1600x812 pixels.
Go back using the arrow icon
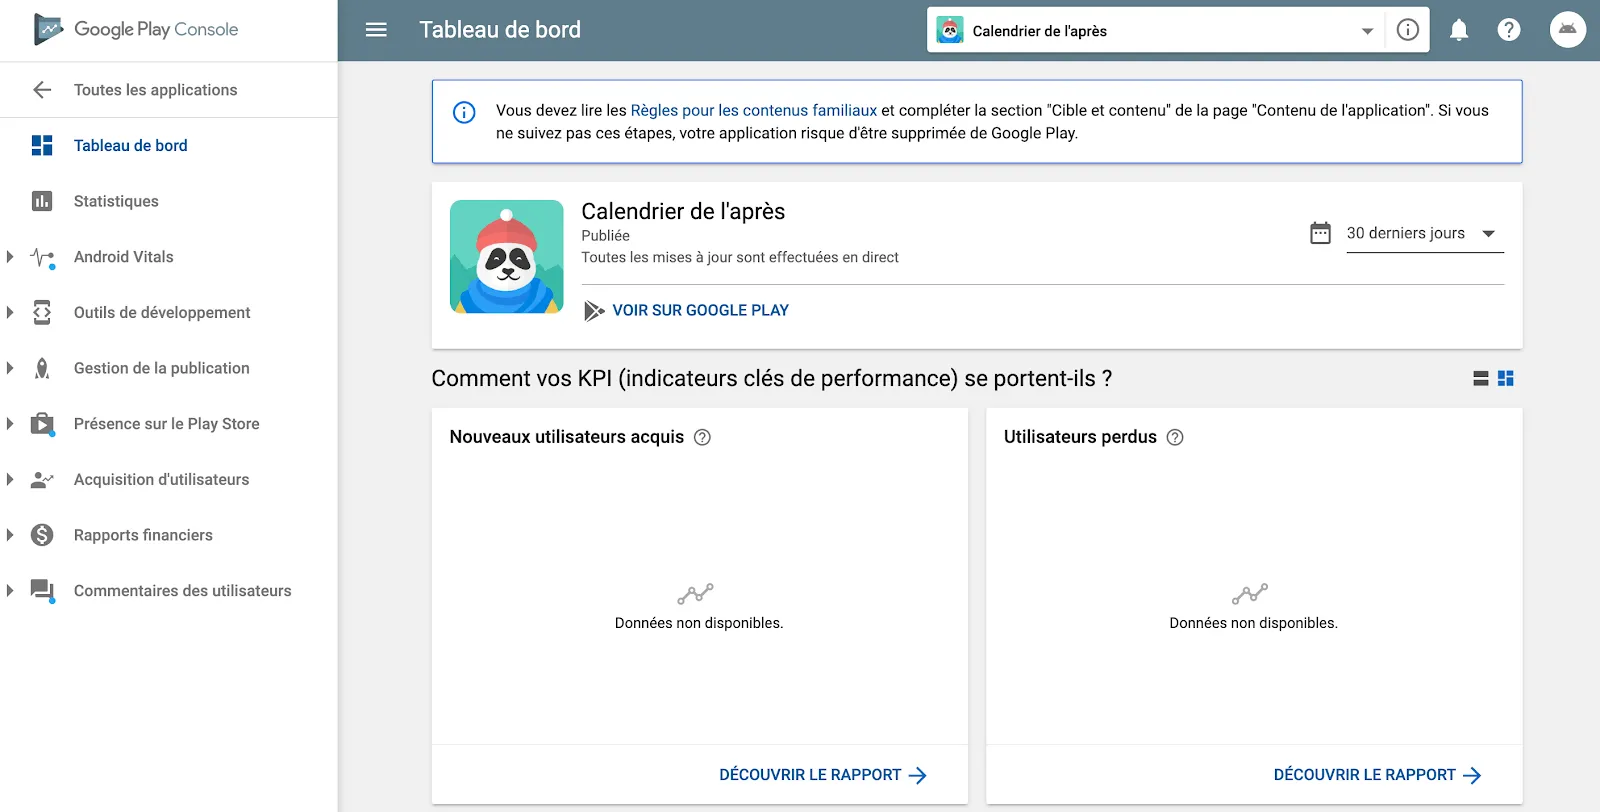pyautogui.click(x=42, y=90)
